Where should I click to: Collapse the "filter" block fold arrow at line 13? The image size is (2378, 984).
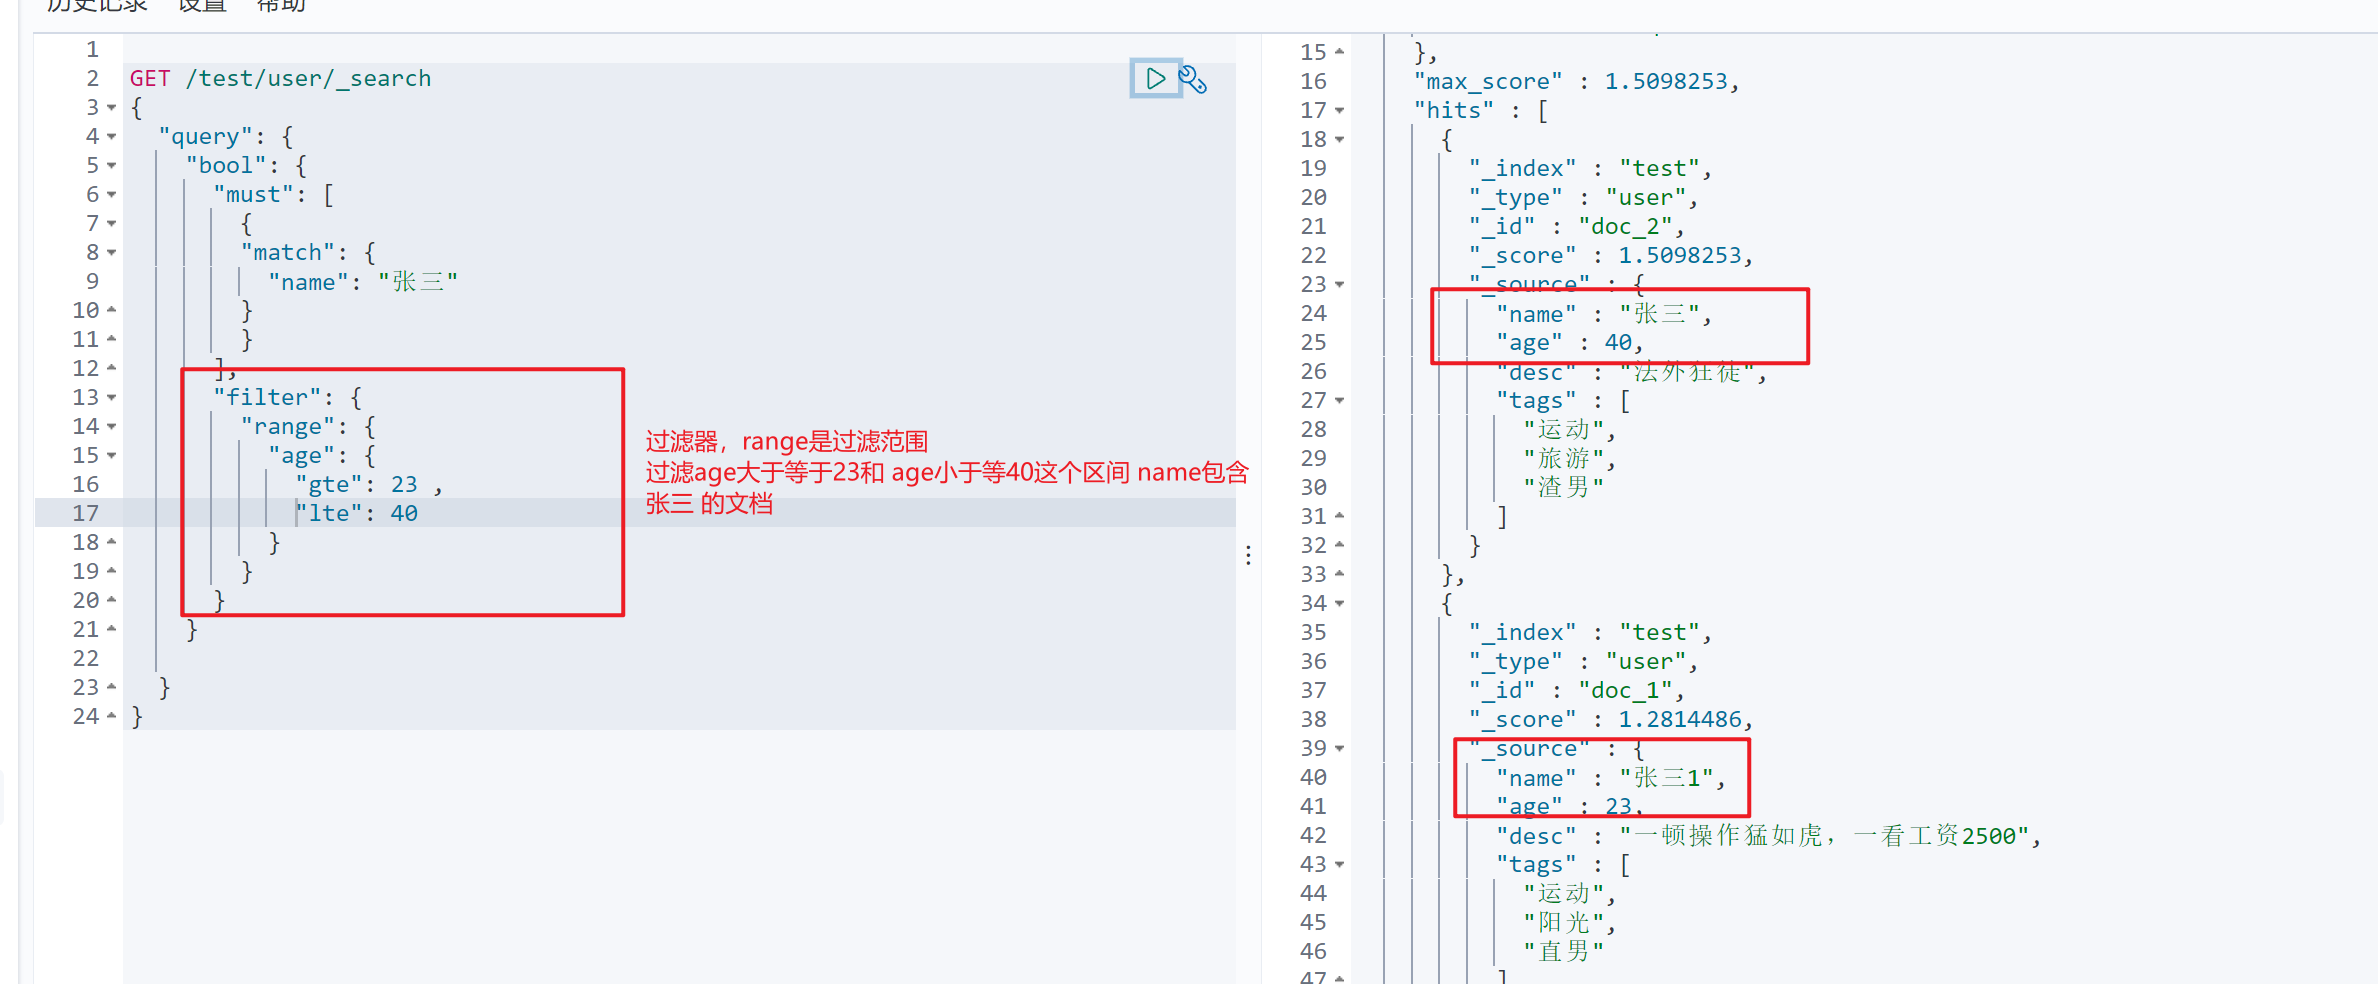coord(112,398)
